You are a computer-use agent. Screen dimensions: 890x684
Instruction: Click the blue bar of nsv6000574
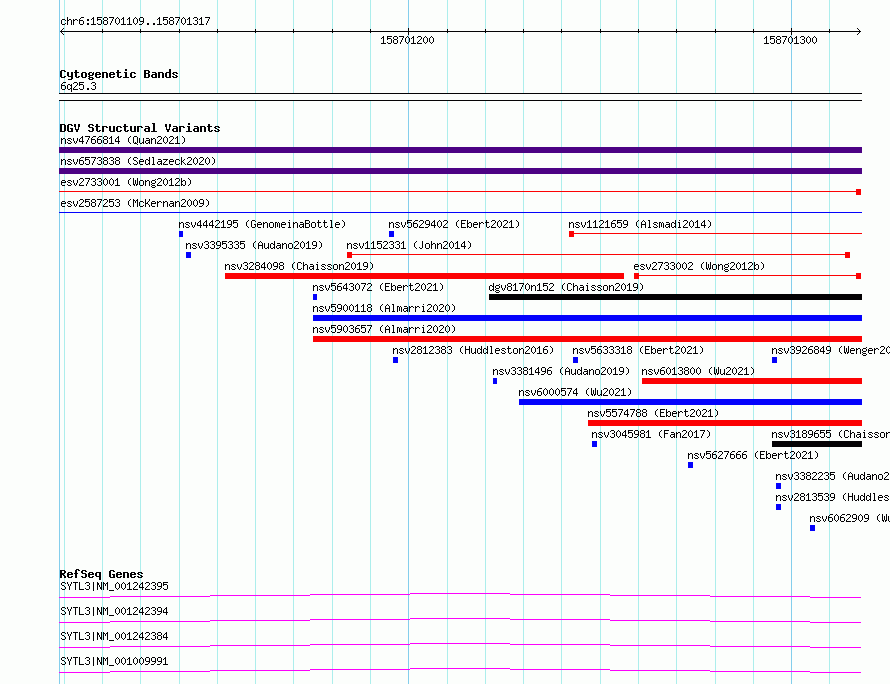690,402
